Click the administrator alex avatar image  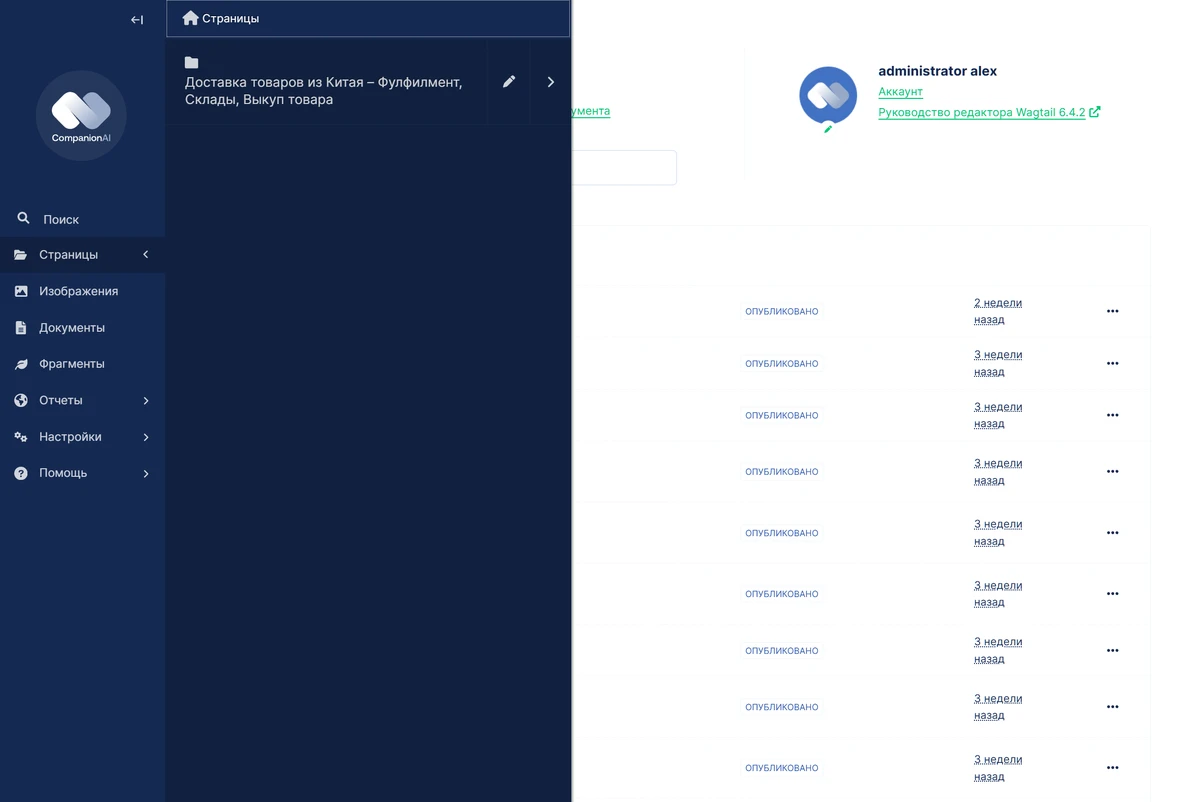827,96
